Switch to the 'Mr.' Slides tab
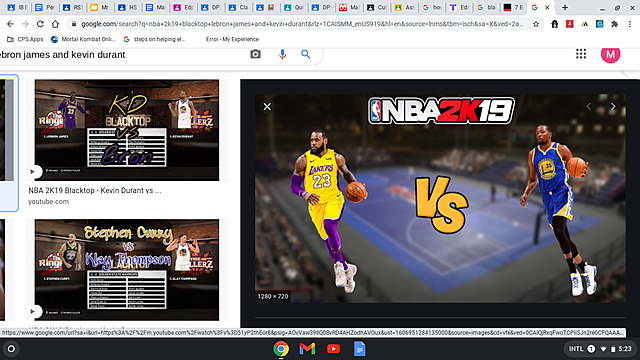Image resolution: width=640 pixels, height=360 pixels. pyautogui.click(x=100, y=7)
